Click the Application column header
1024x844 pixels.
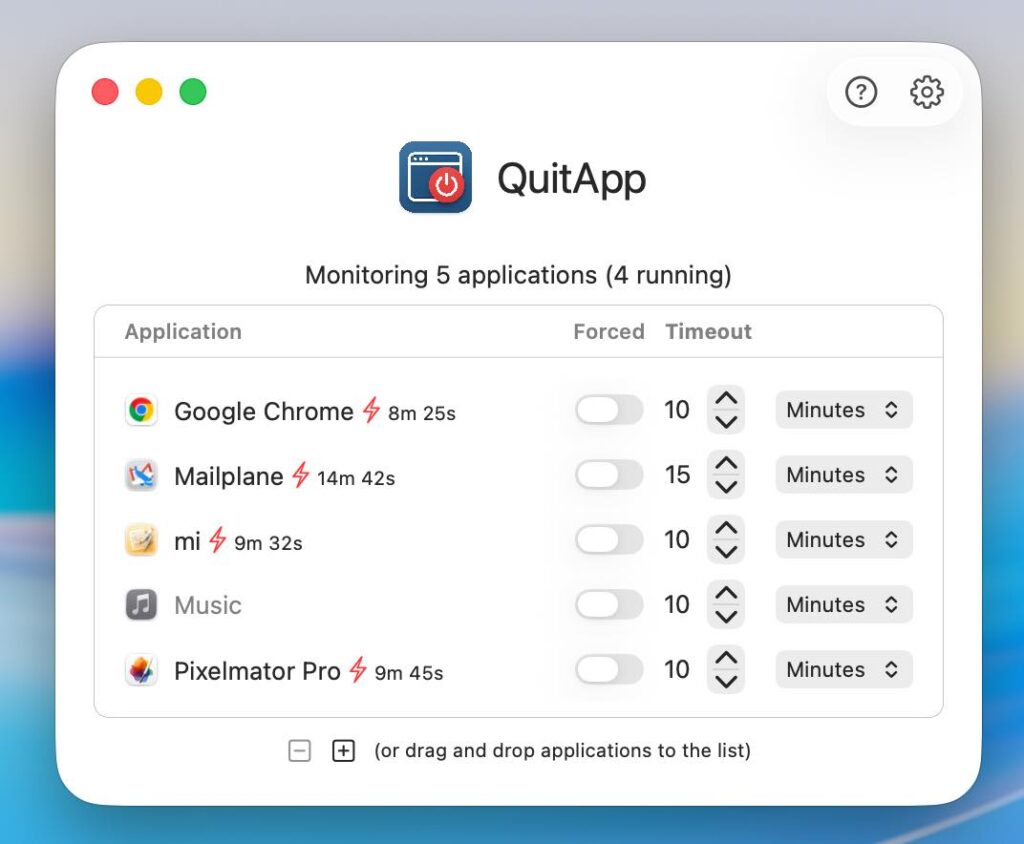[x=183, y=332]
